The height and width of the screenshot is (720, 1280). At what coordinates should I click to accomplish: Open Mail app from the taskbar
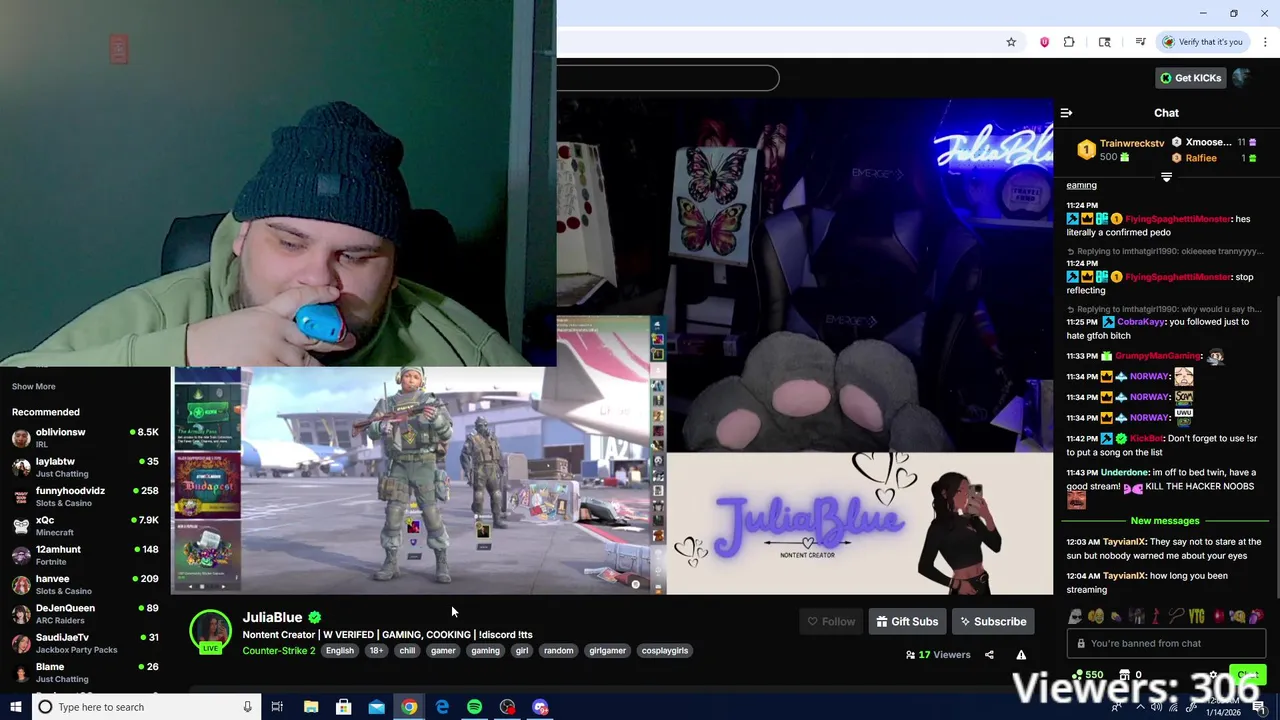[x=376, y=707]
